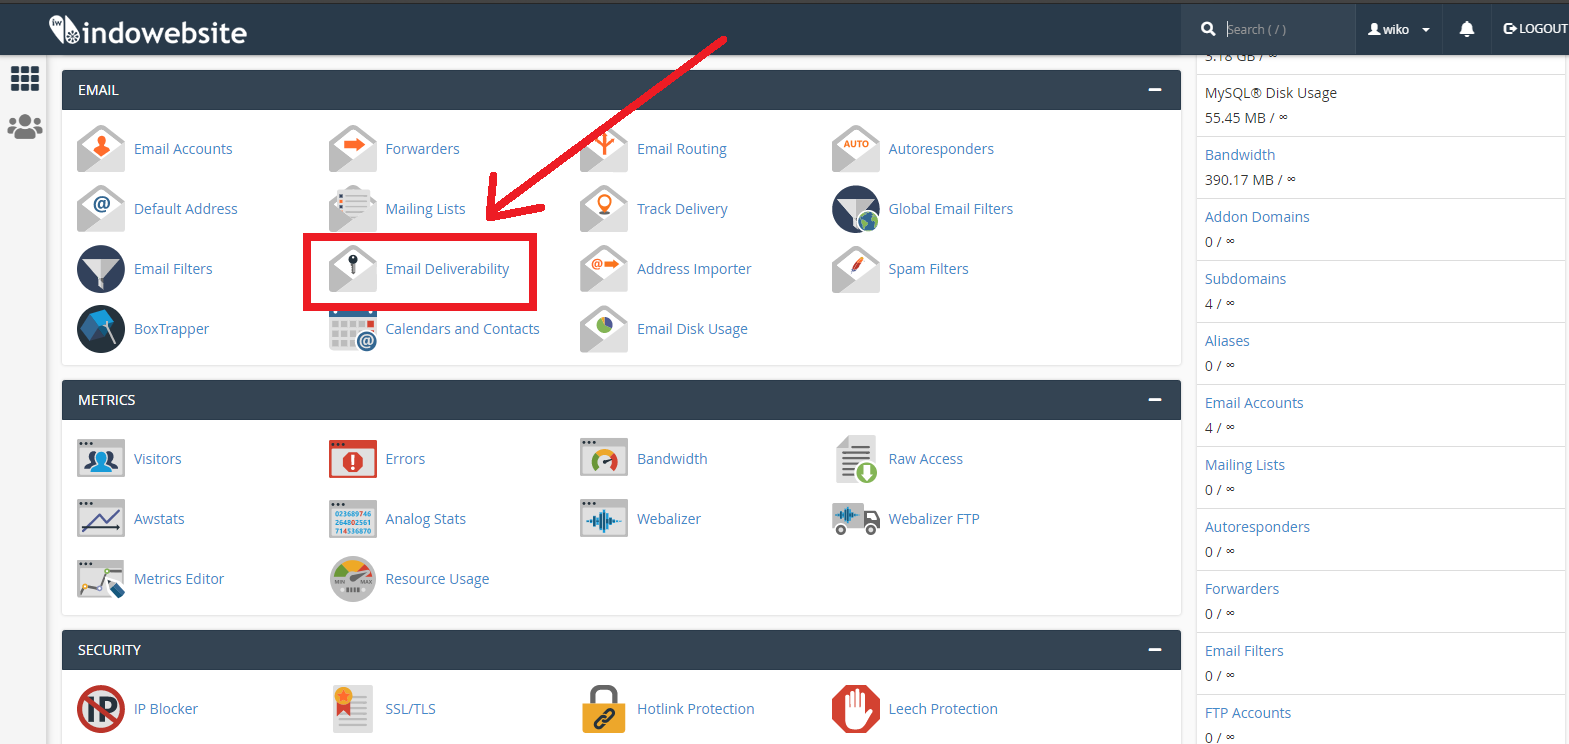1569x744 pixels.
Task: Click Email Filters in statistics sidebar
Action: click(1244, 651)
